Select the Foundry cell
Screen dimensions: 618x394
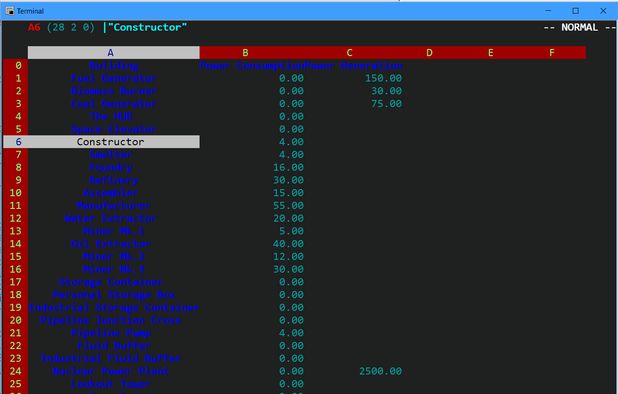click(x=110, y=167)
